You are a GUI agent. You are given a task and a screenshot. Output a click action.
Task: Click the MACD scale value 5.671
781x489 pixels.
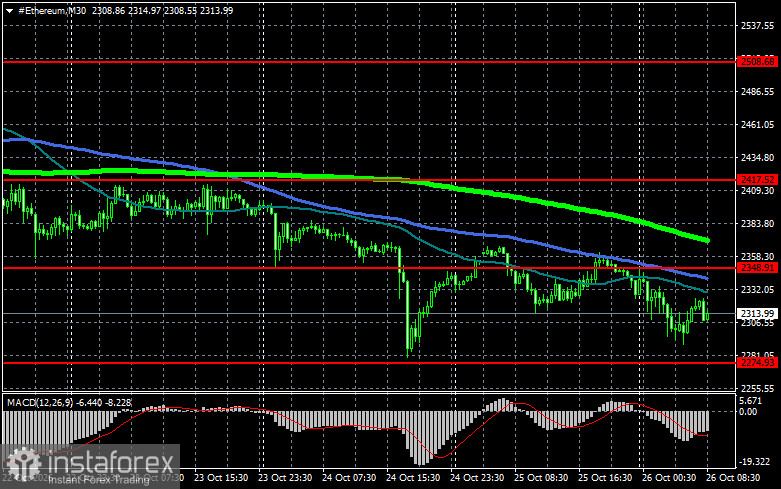tap(751, 401)
